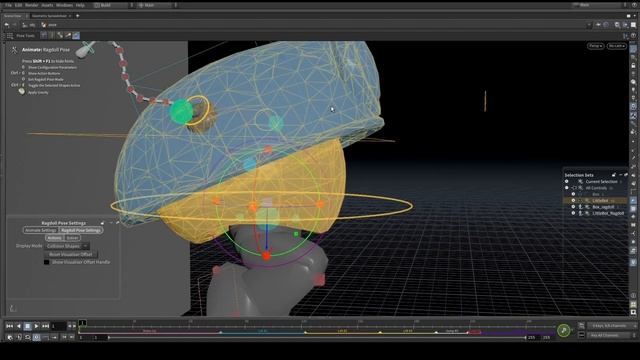Click the third Pose Tools toolbar icon
The width and height of the screenshot is (640, 360).
point(60,36)
